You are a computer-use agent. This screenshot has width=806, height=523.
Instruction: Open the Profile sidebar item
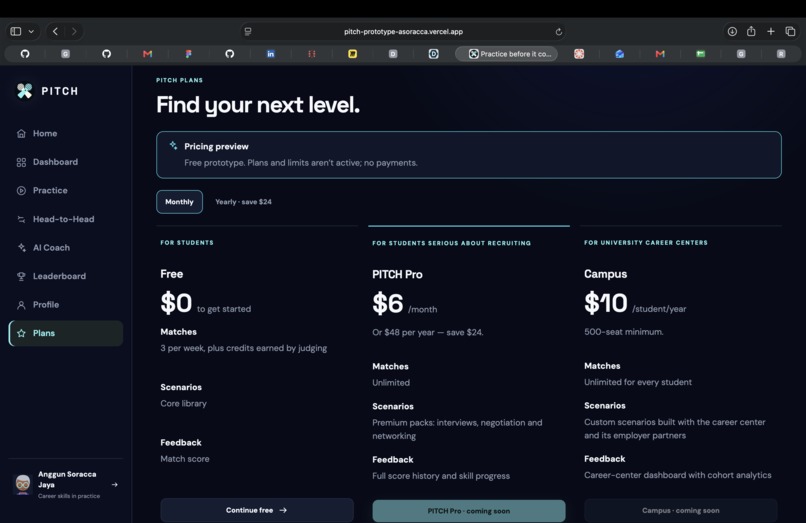pos(66,304)
